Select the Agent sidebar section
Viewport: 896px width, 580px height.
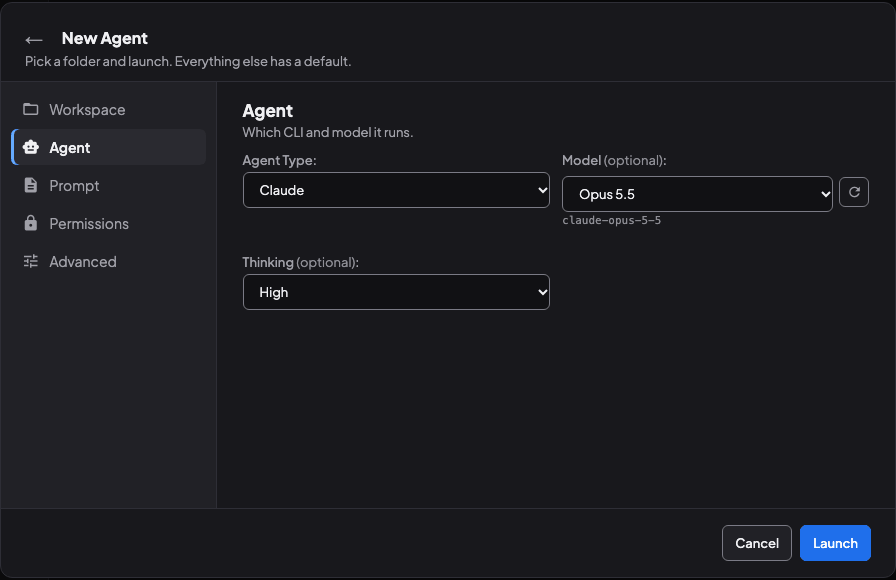(109, 147)
